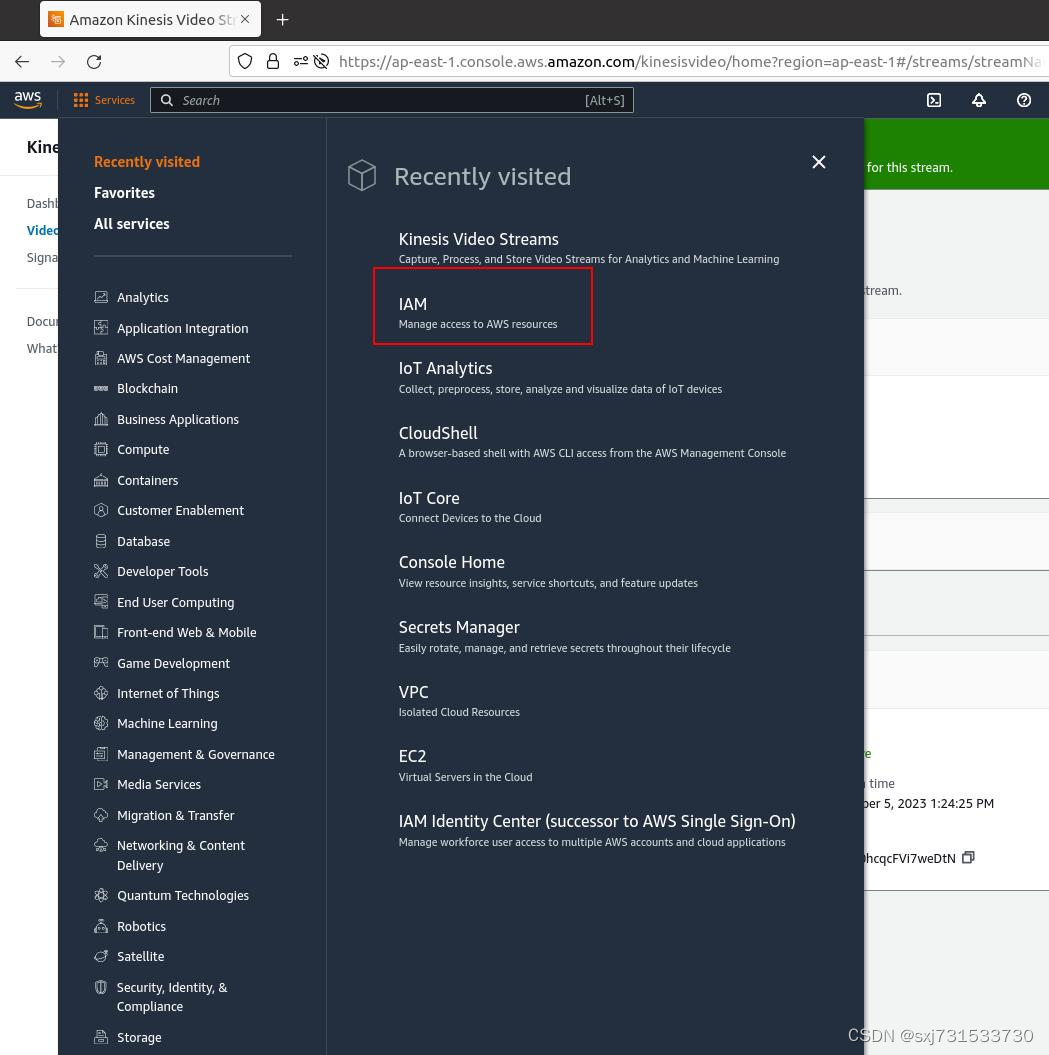
Task: Open the Services grid menu
Action: [81, 100]
